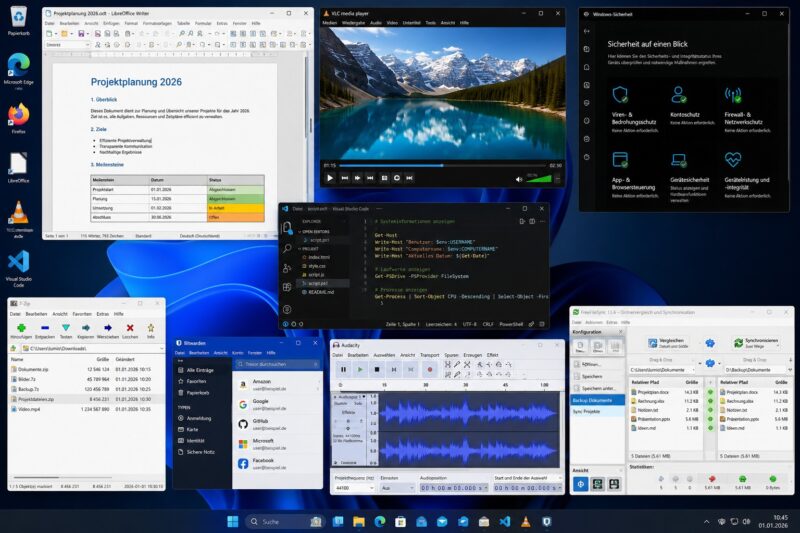Open Favoriten menu in 7-Zip
The height and width of the screenshot is (533, 800).
click(82, 314)
